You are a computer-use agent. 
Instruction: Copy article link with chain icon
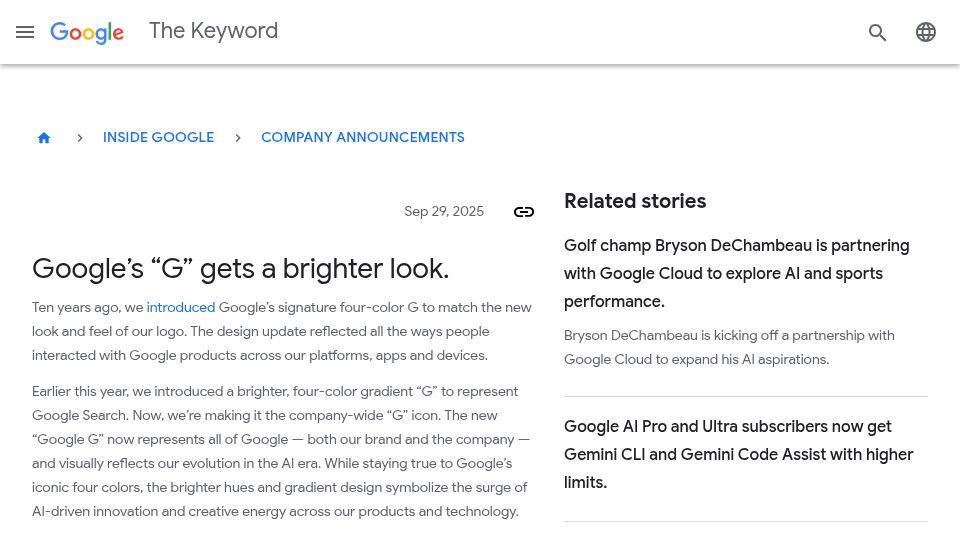pyautogui.click(x=524, y=212)
